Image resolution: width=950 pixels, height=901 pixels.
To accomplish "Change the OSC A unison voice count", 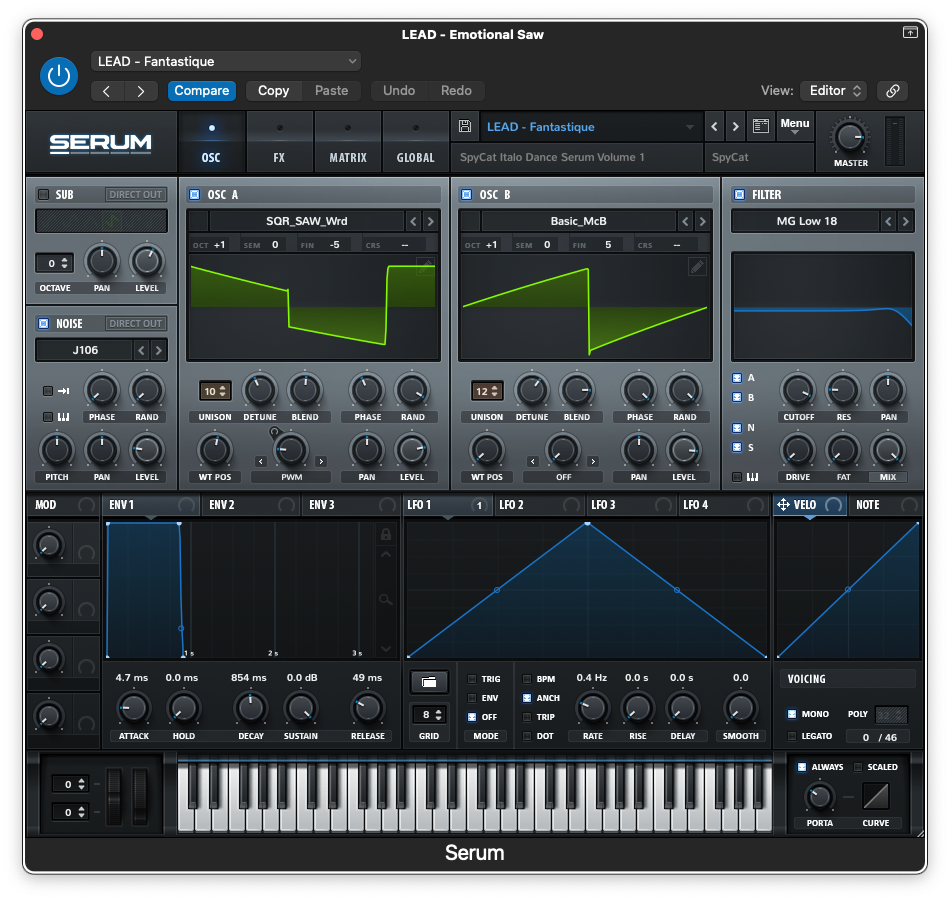I will point(215,391).
